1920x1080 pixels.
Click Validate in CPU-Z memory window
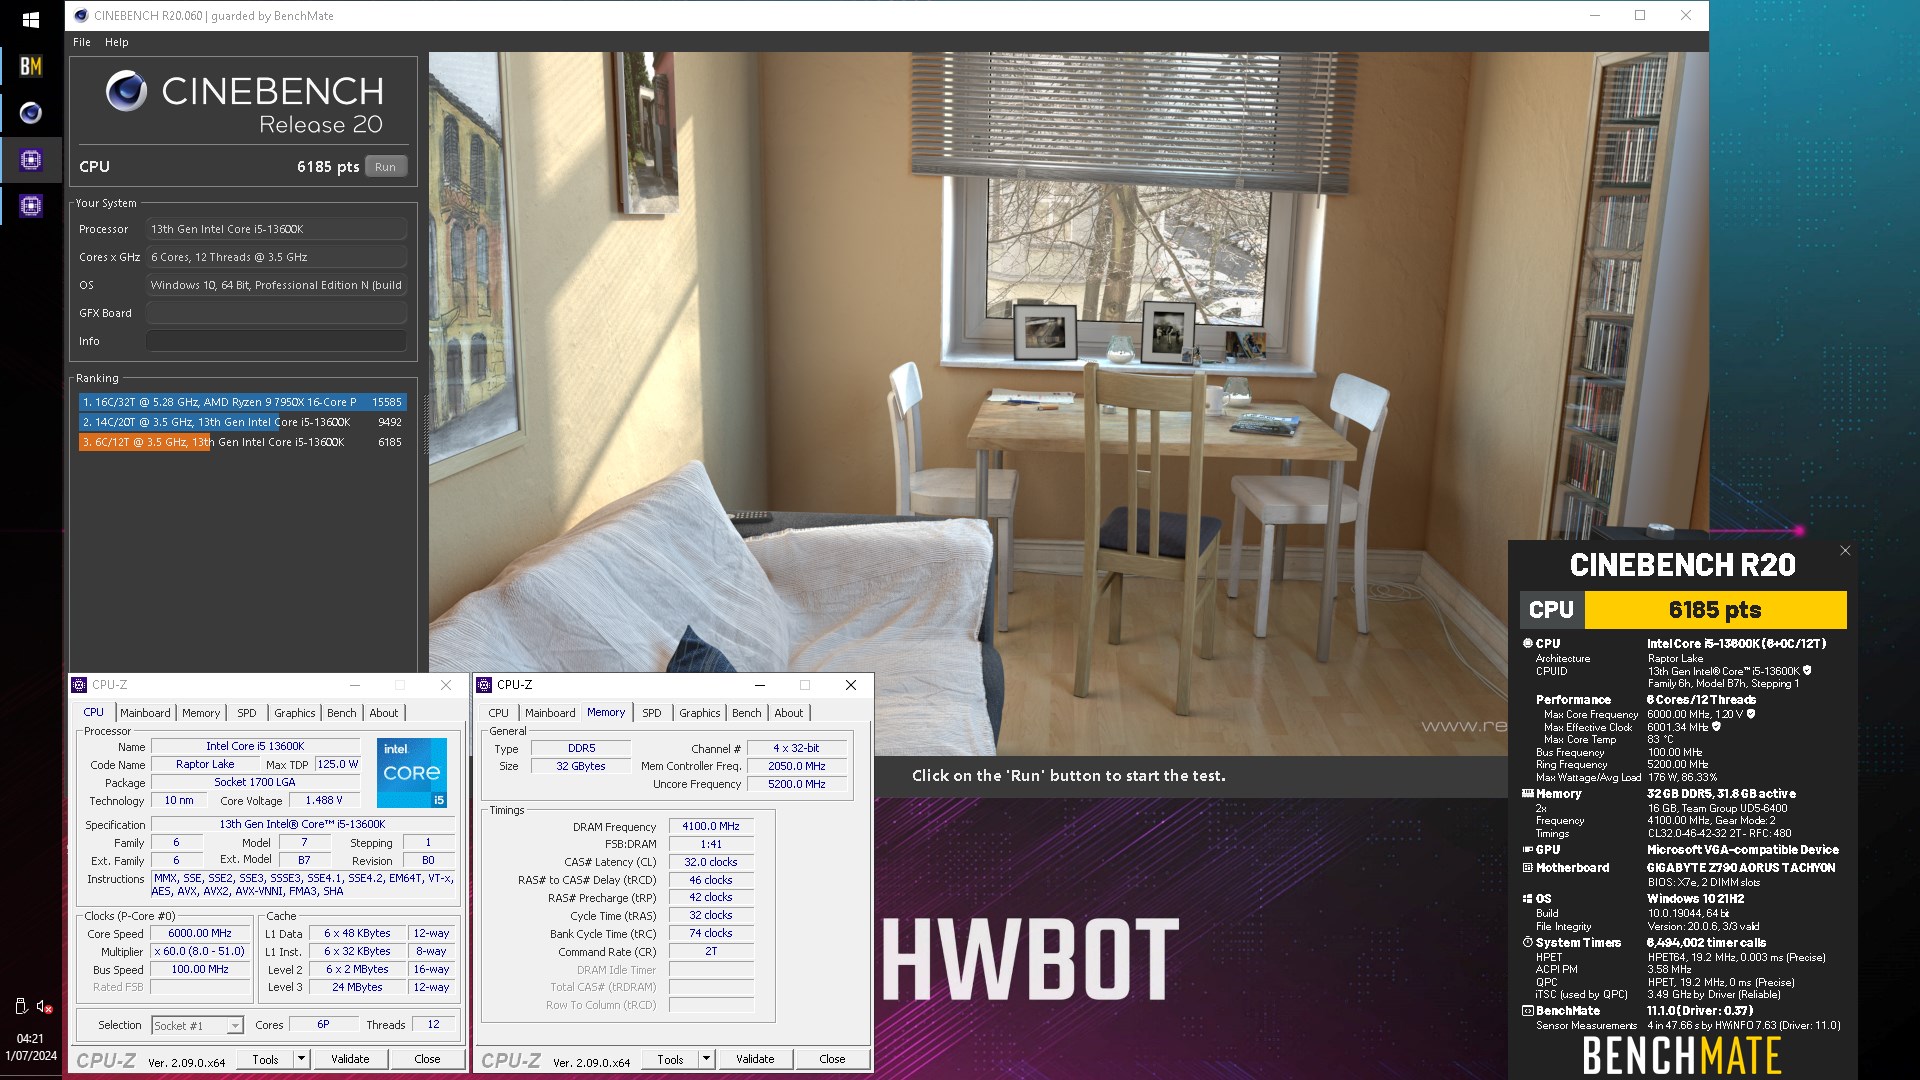pos(755,1059)
